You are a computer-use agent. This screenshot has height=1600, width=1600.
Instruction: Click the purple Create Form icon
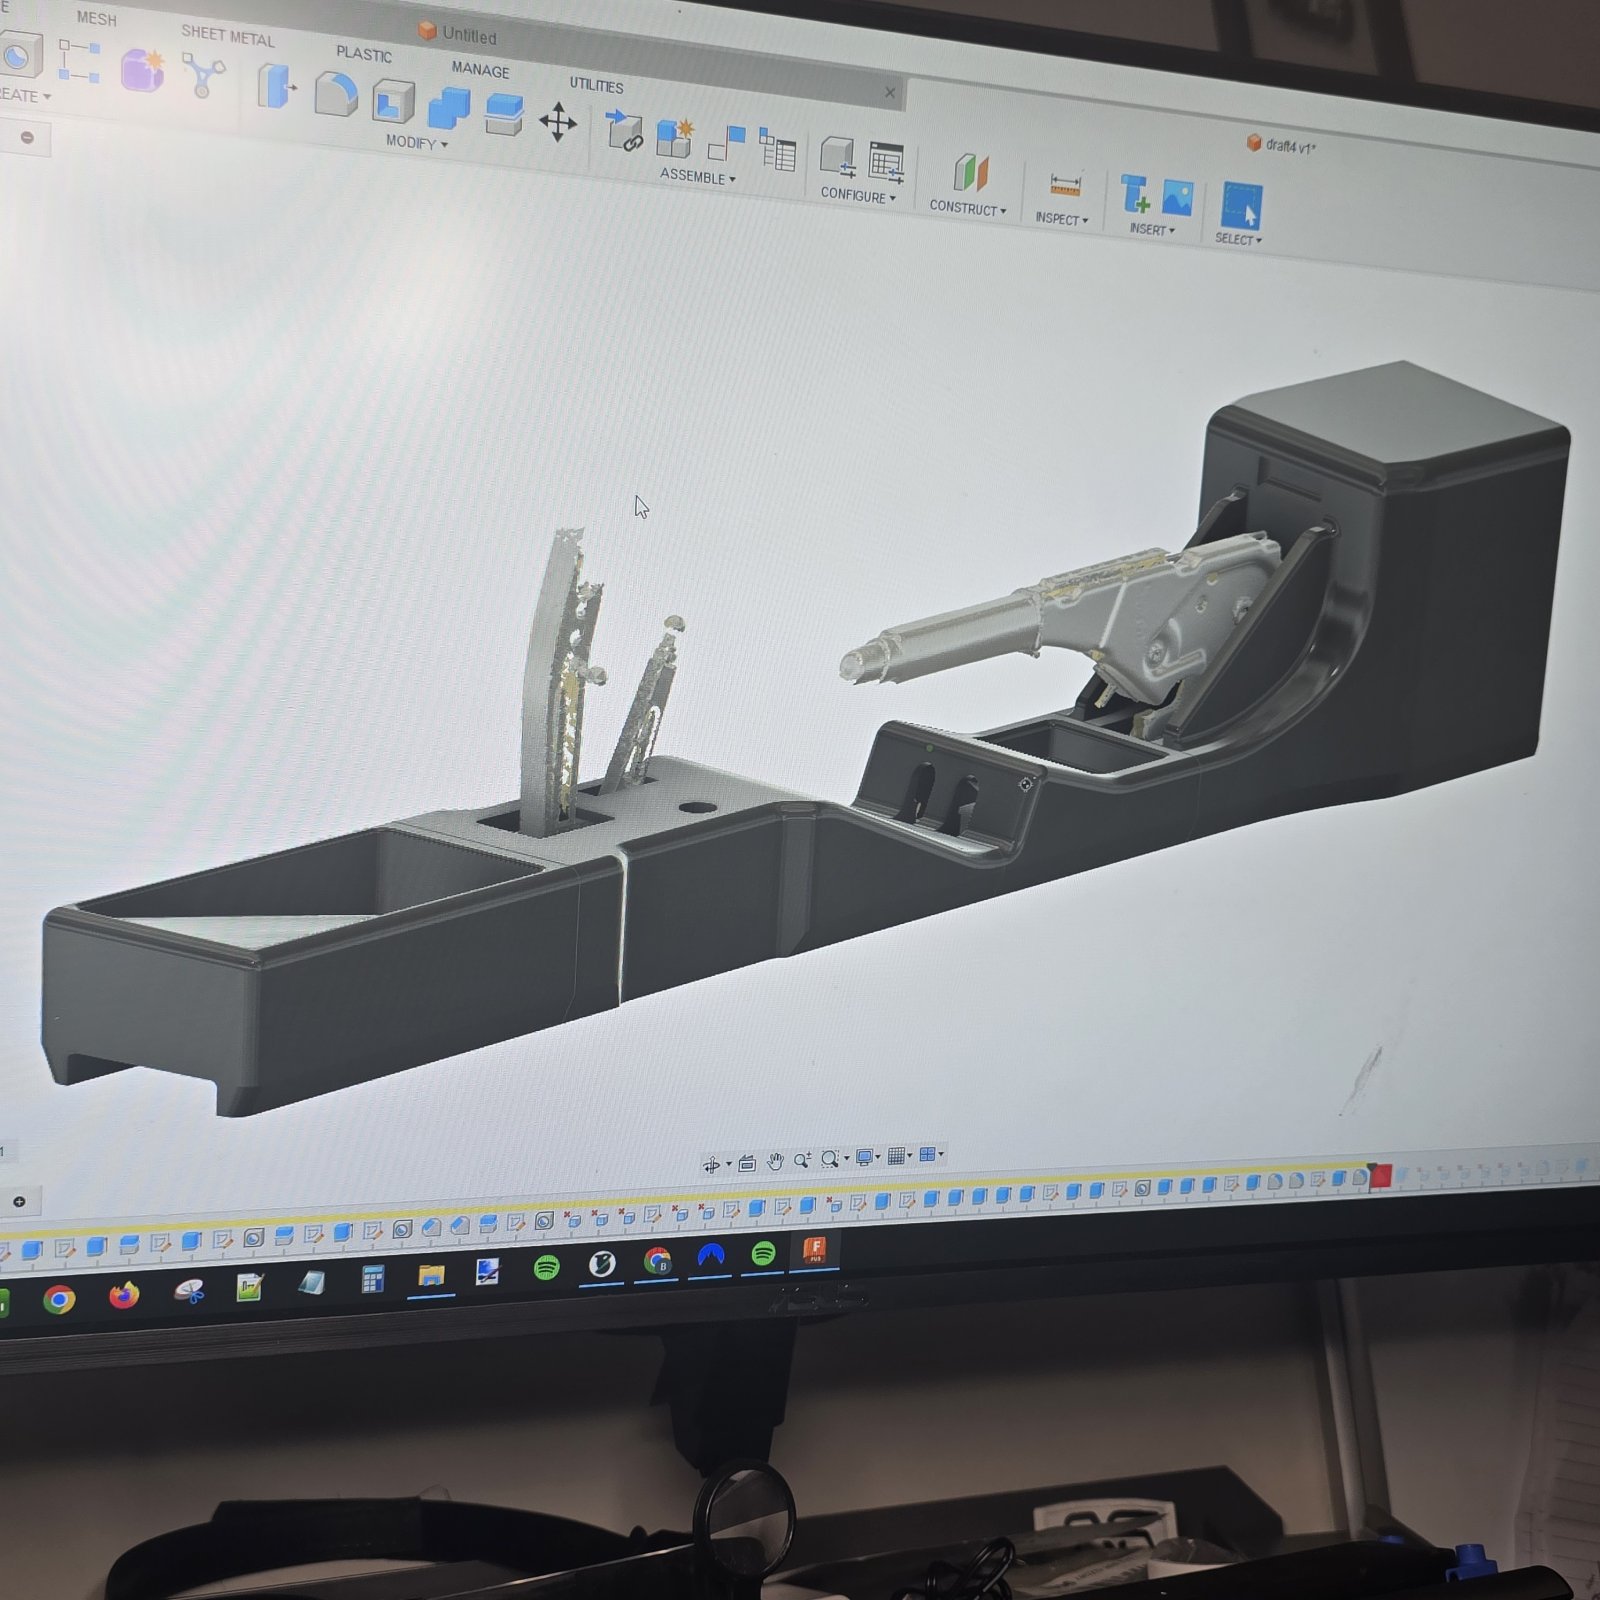142,70
